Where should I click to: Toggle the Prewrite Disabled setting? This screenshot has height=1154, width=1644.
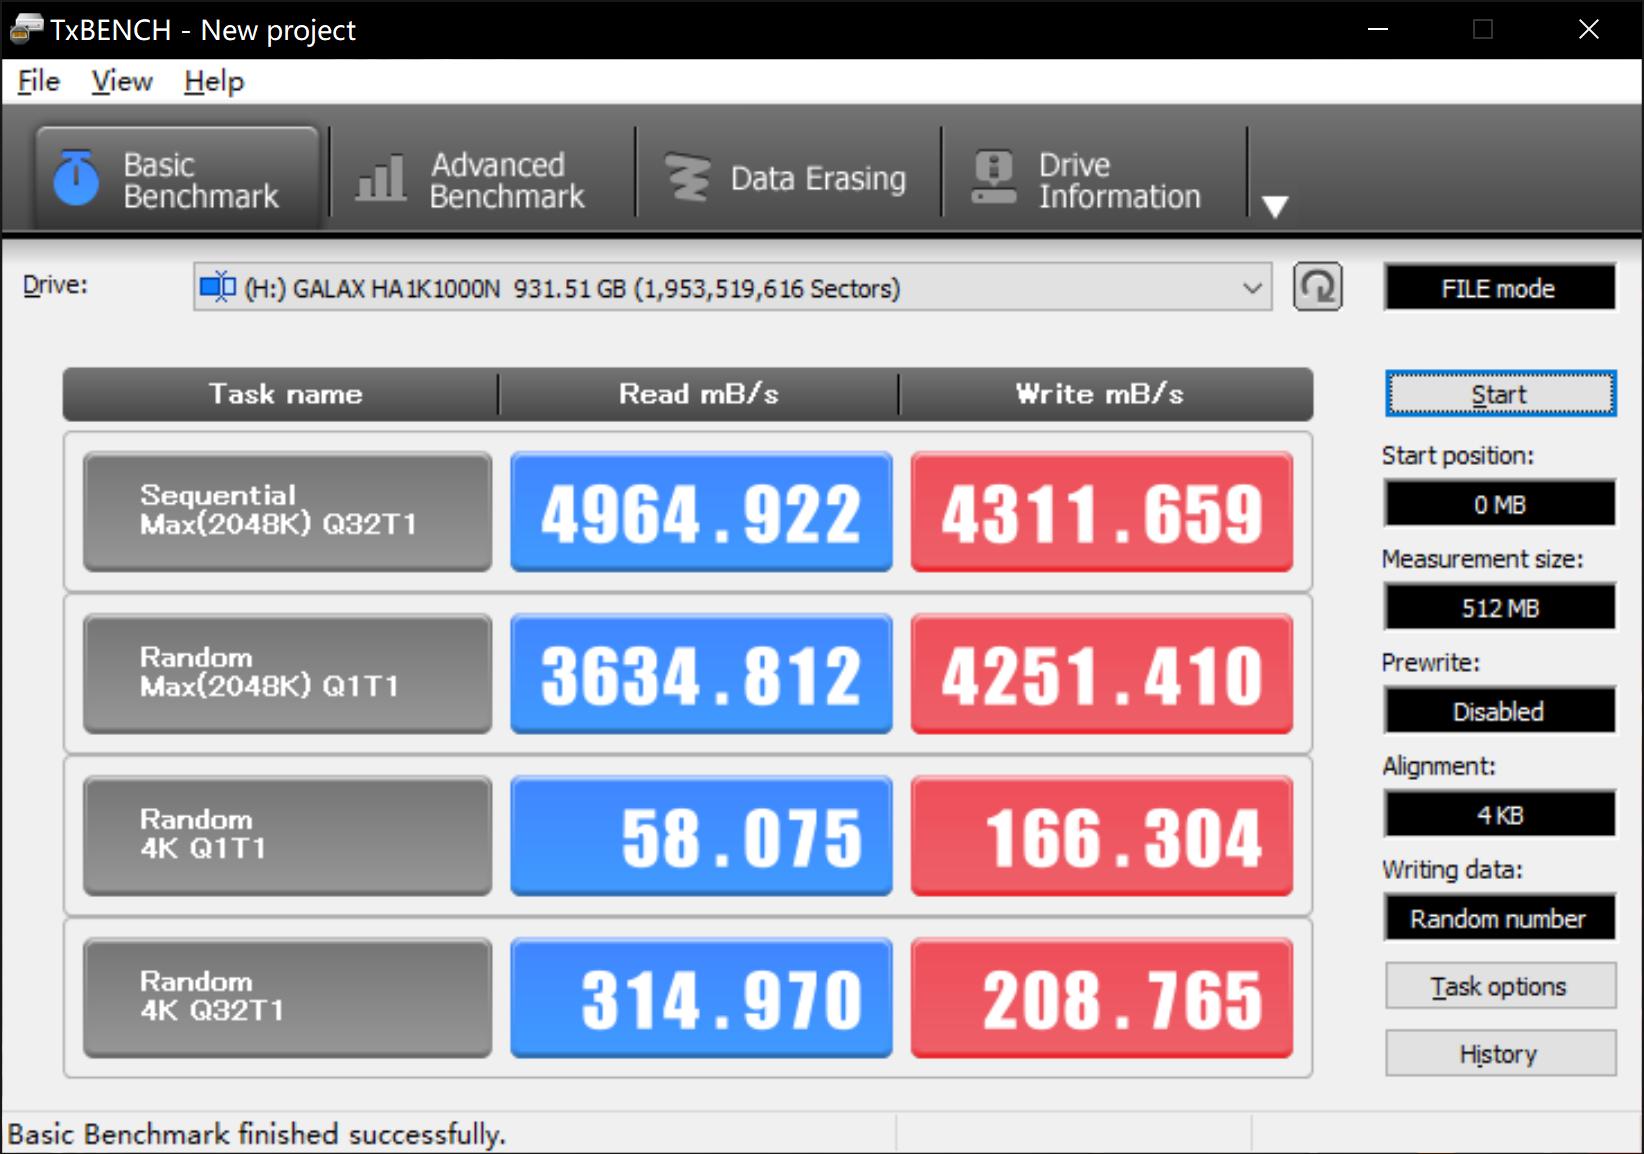(x=1498, y=711)
